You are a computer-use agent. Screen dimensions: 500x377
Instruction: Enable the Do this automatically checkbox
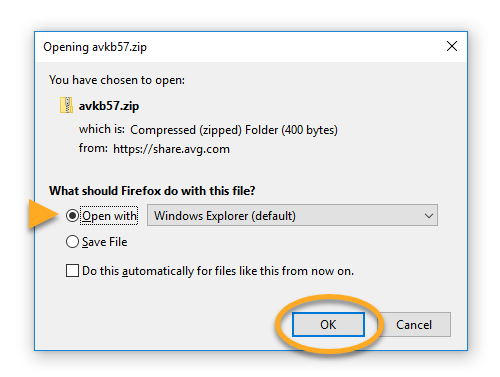pyautogui.click(x=72, y=271)
